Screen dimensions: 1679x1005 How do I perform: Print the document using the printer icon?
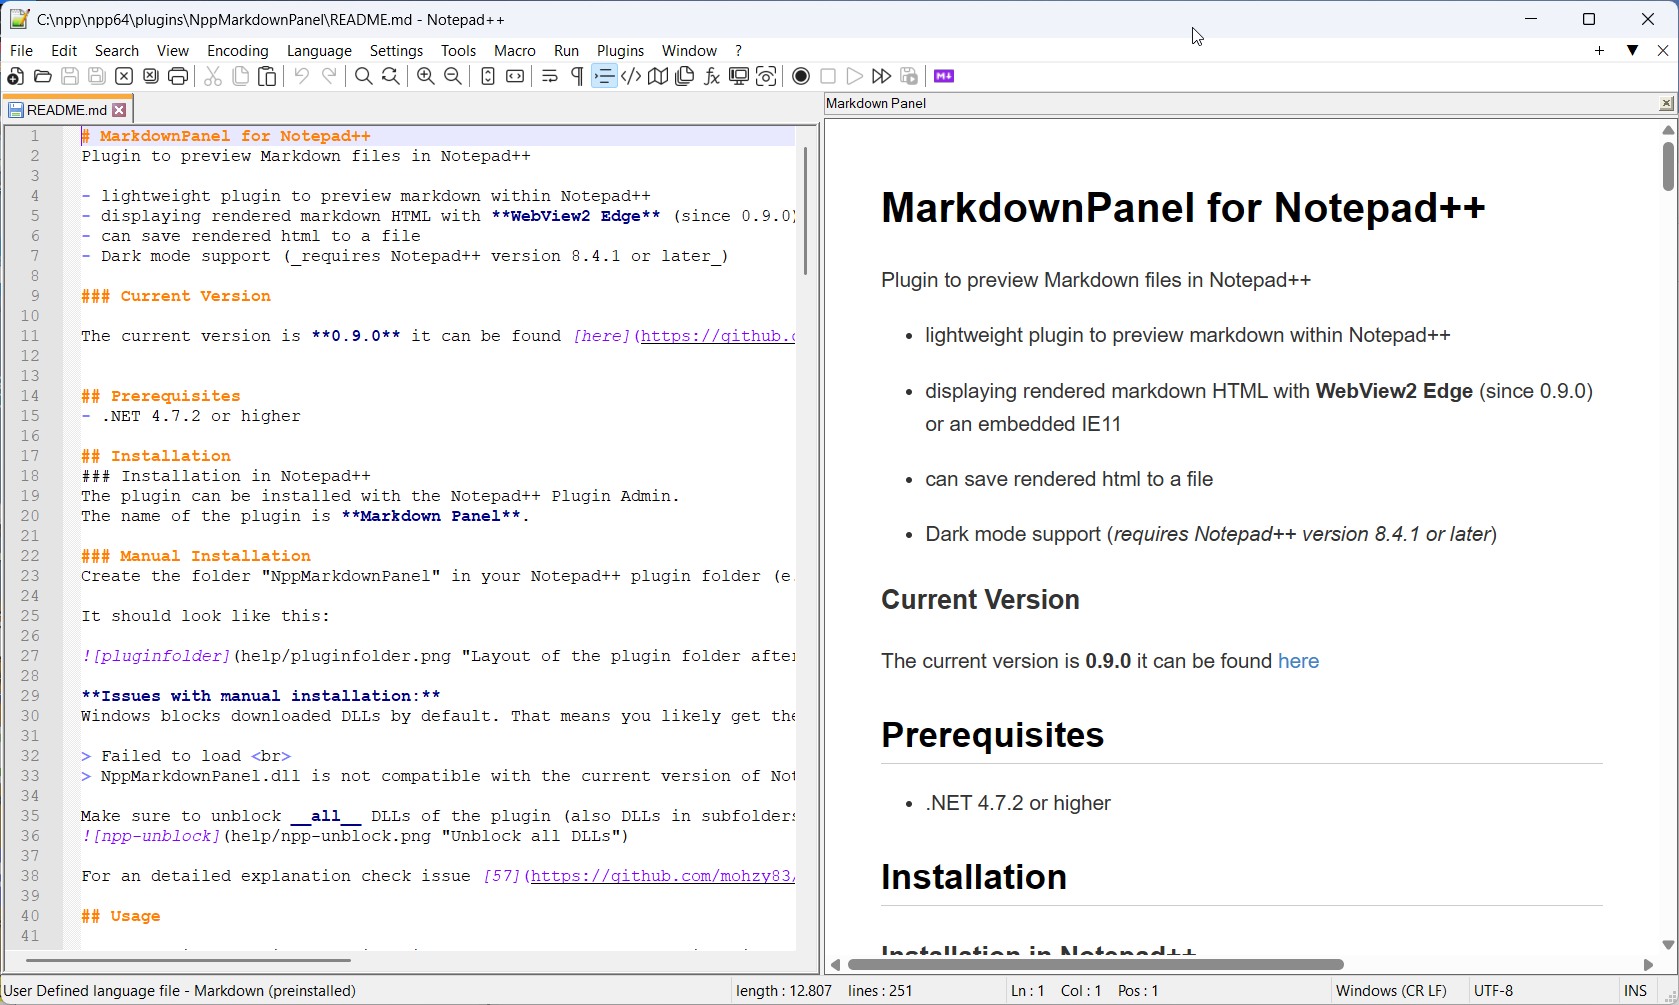[178, 76]
